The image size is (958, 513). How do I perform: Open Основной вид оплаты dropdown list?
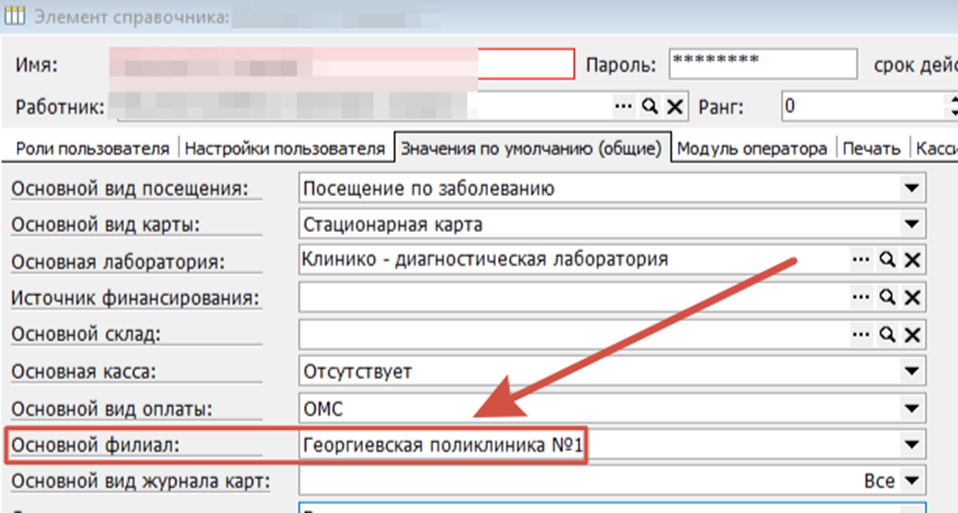pos(911,408)
